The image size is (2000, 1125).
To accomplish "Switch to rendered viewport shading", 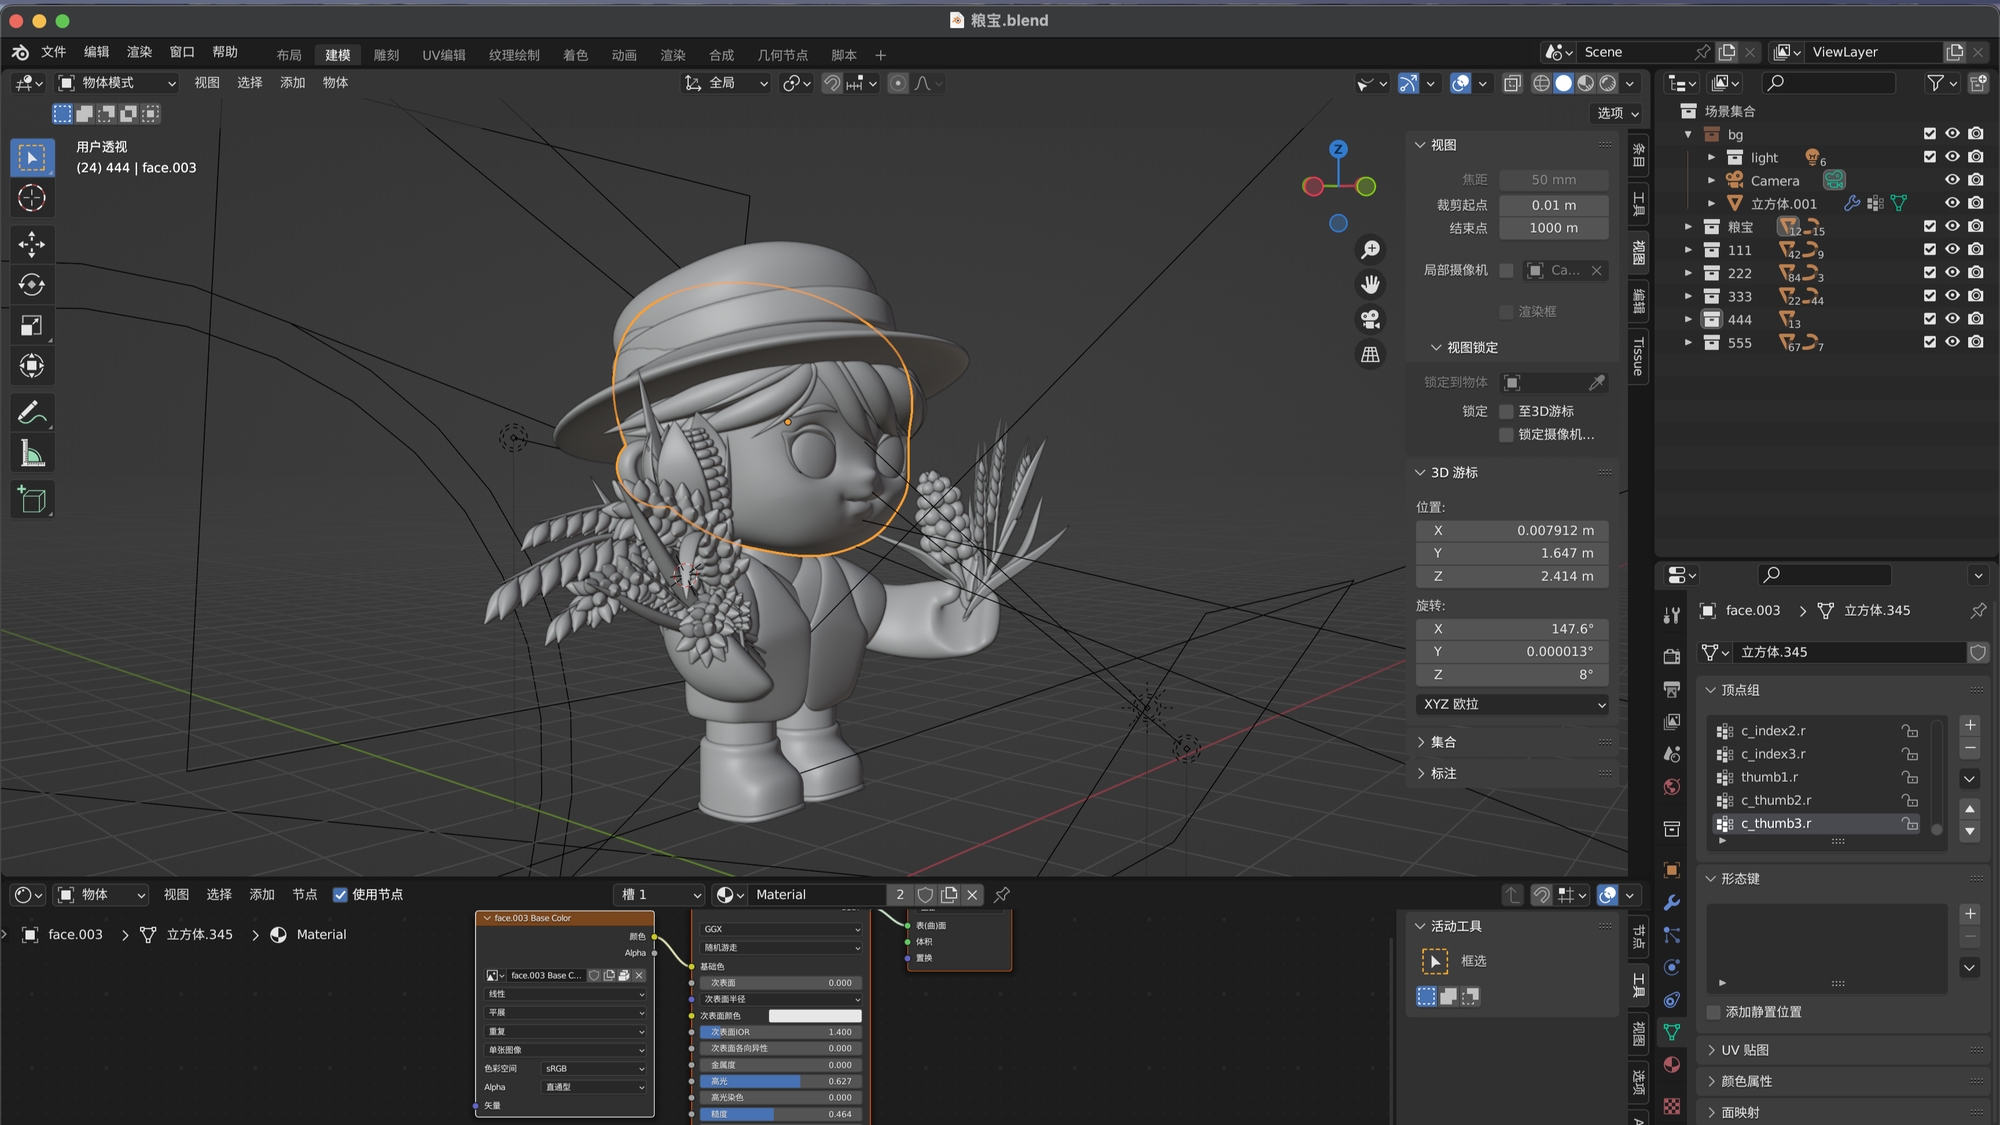I will click(1608, 83).
